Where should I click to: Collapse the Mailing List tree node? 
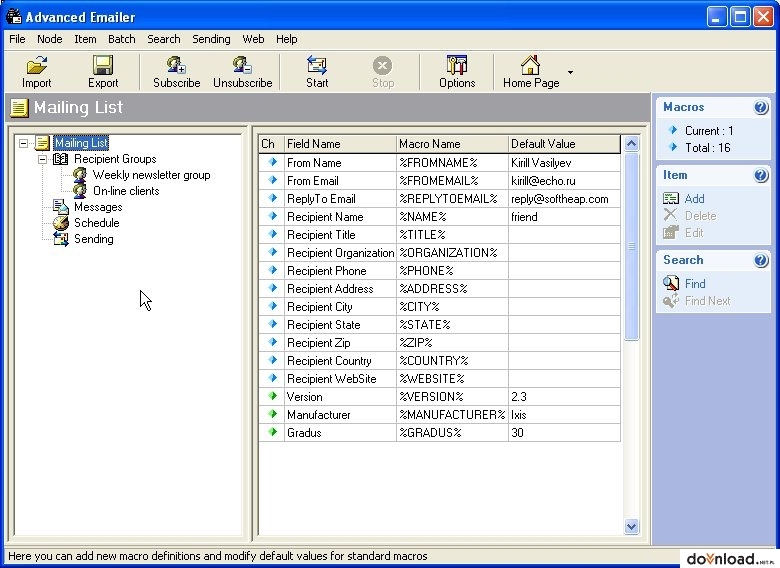click(23, 143)
